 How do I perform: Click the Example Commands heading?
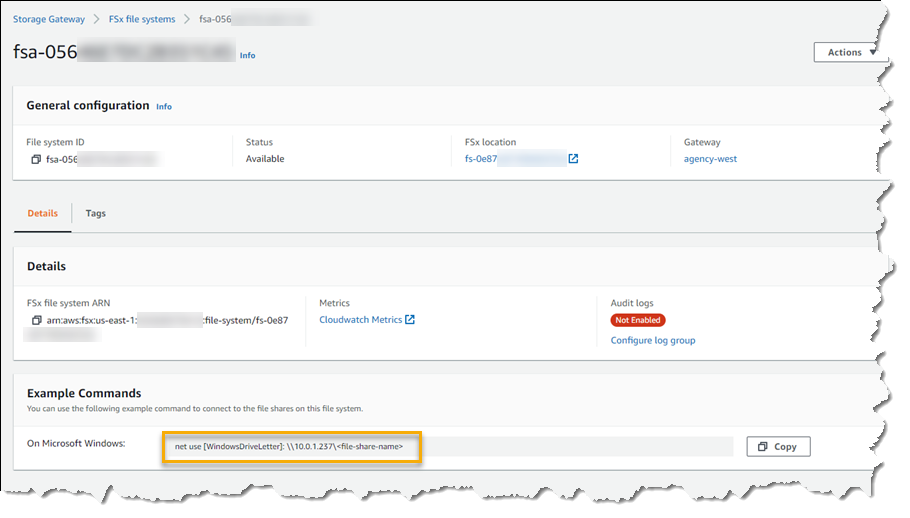[84, 393]
